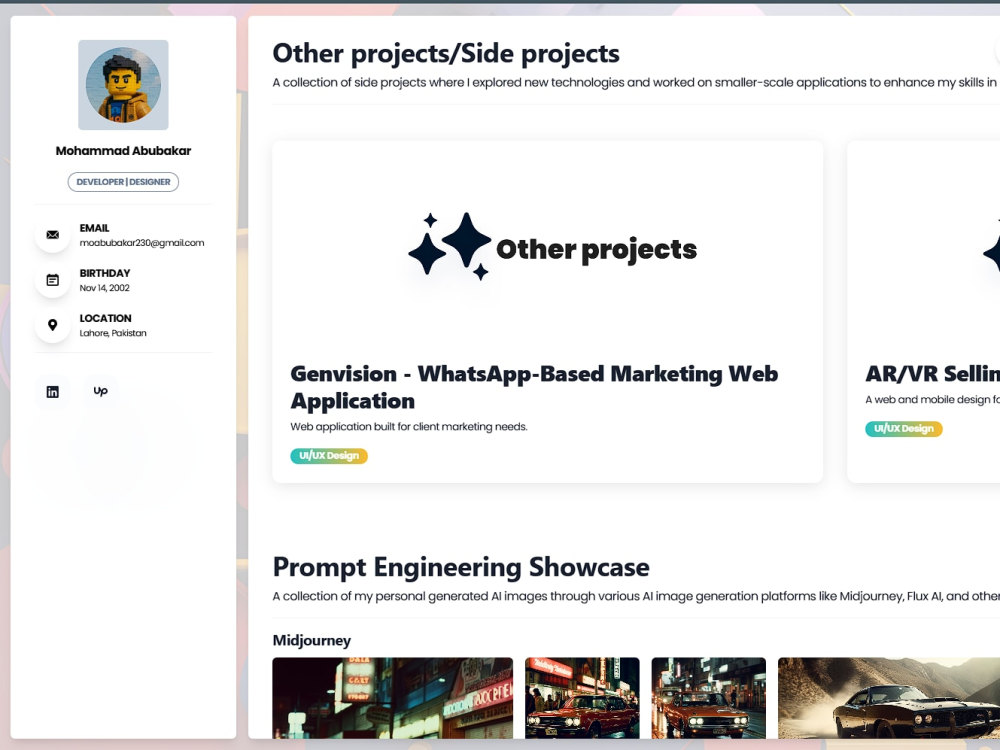The width and height of the screenshot is (1000, 750).
Task: Click the Midjourney subheading
Action: (312, 640)
